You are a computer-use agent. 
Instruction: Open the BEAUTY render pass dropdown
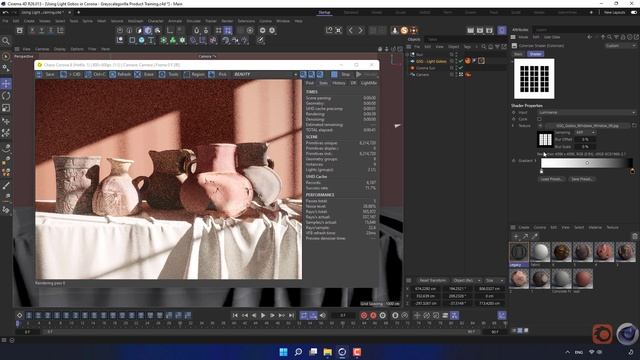click(x=265, y=74)
